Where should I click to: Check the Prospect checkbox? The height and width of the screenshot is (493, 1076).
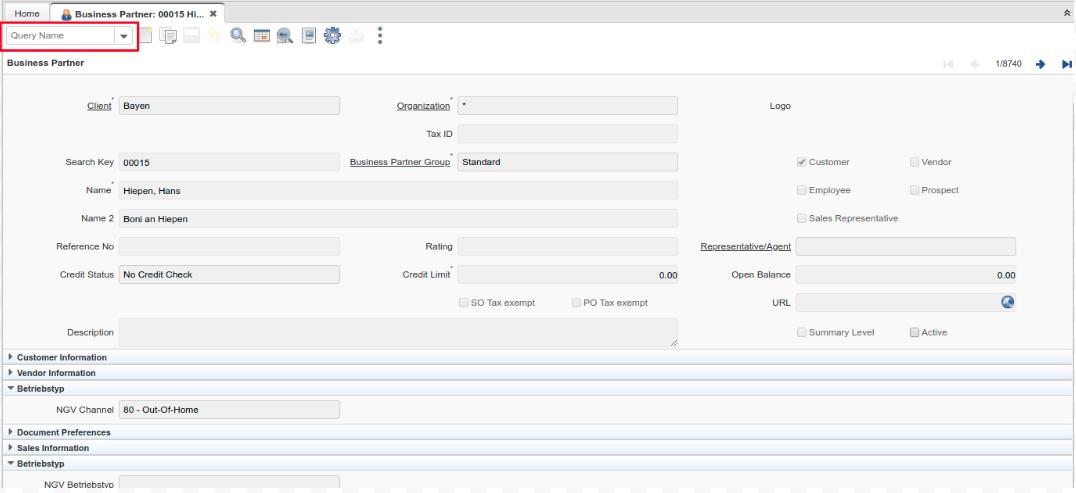click(914, 190)
